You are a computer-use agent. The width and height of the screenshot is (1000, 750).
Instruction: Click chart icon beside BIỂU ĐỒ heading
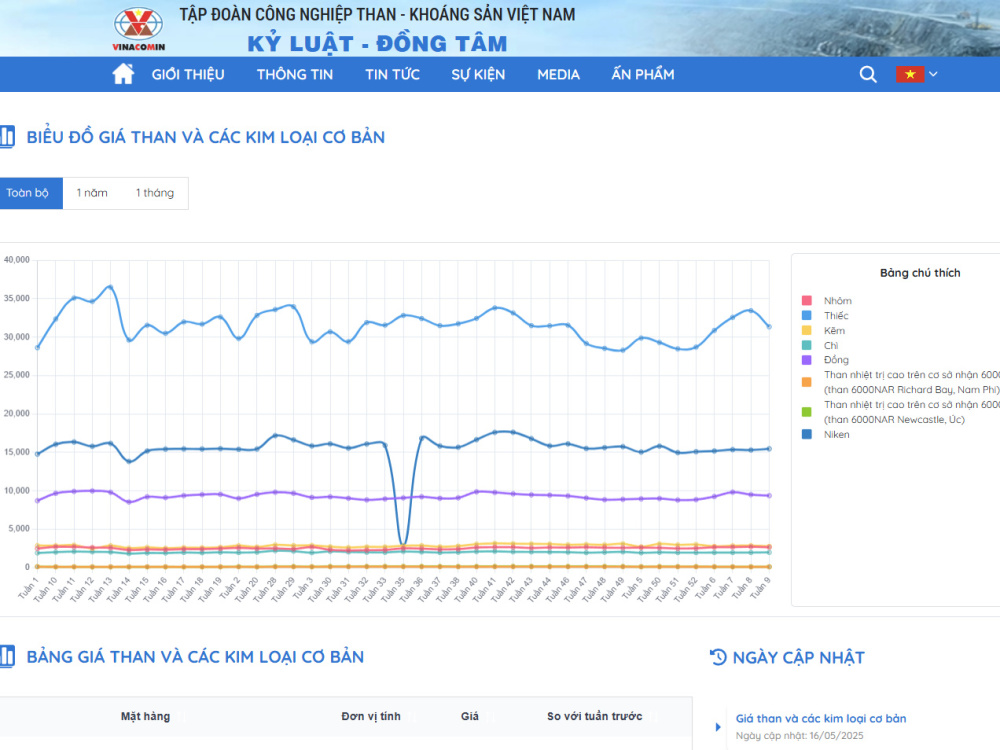pyautogui.click(x=7, y=136)
